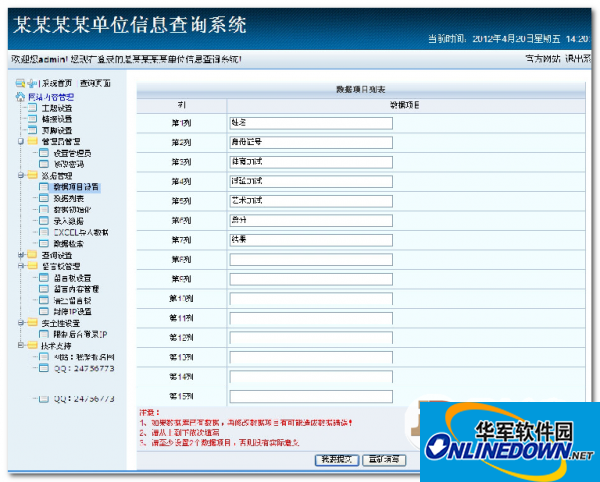The image size is (600, 482).
Task: Click the page icon beside 修改密码
Action: point(44,164)
